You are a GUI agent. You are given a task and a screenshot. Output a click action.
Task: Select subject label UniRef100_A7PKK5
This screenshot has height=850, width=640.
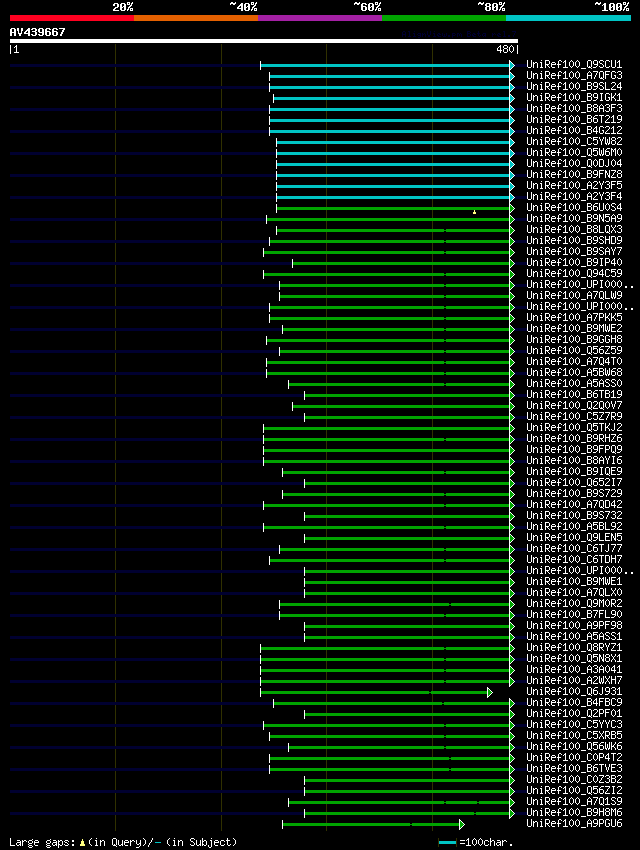tap(574, 318)
